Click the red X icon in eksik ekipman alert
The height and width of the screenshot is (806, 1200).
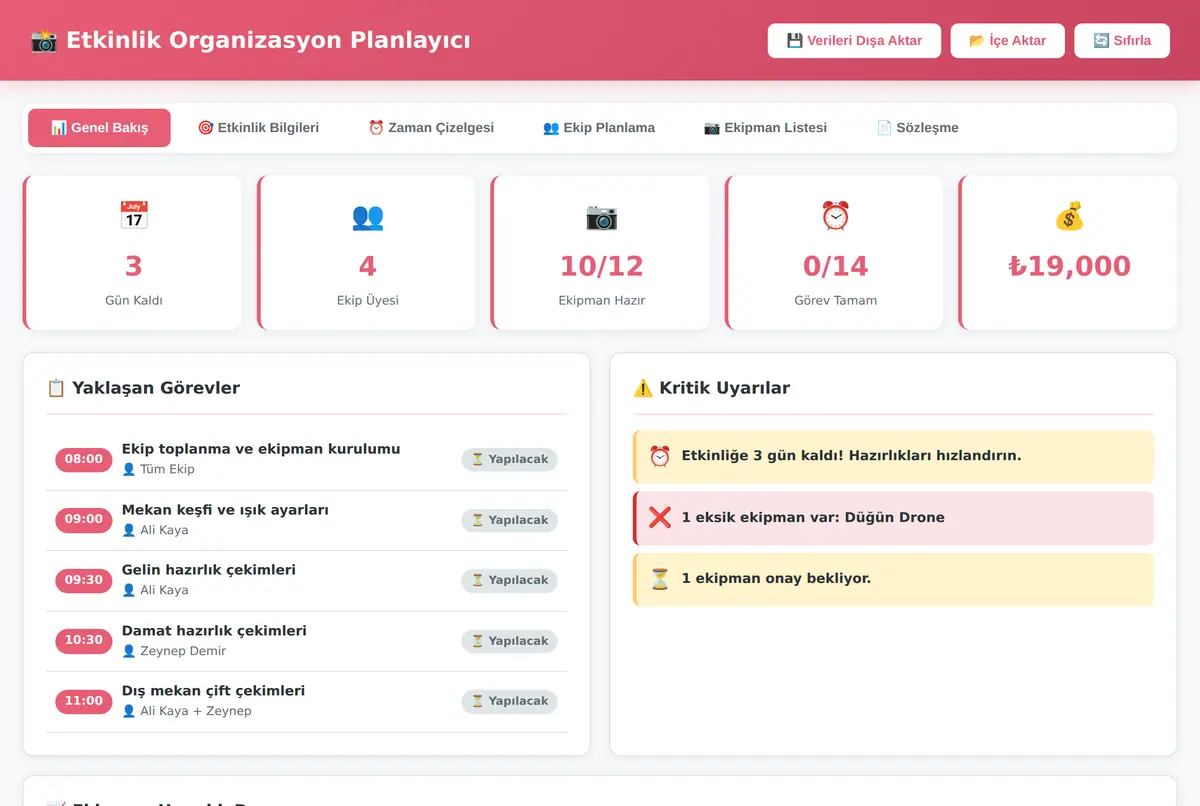[660, 518]
